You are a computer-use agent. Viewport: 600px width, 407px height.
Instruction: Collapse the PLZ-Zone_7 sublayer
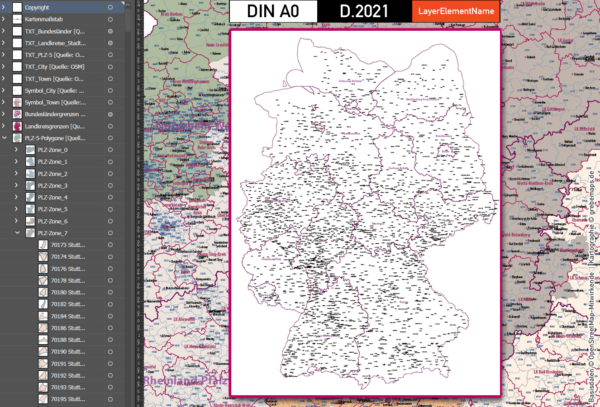click(17, 233)
